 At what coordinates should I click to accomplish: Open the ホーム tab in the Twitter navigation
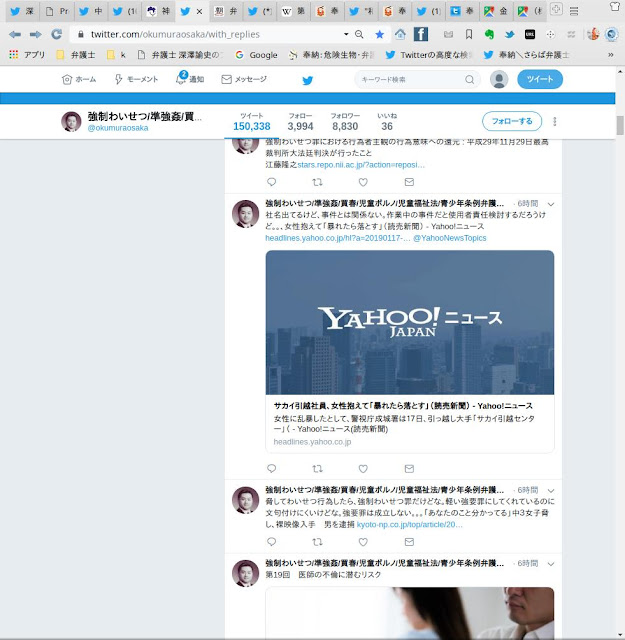(x=79, y=79)
